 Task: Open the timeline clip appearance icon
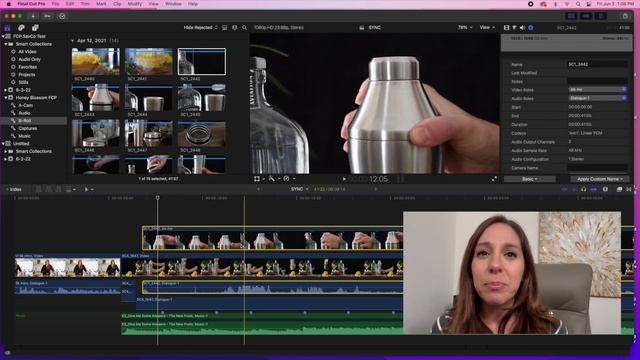click(x=605, y=189)
